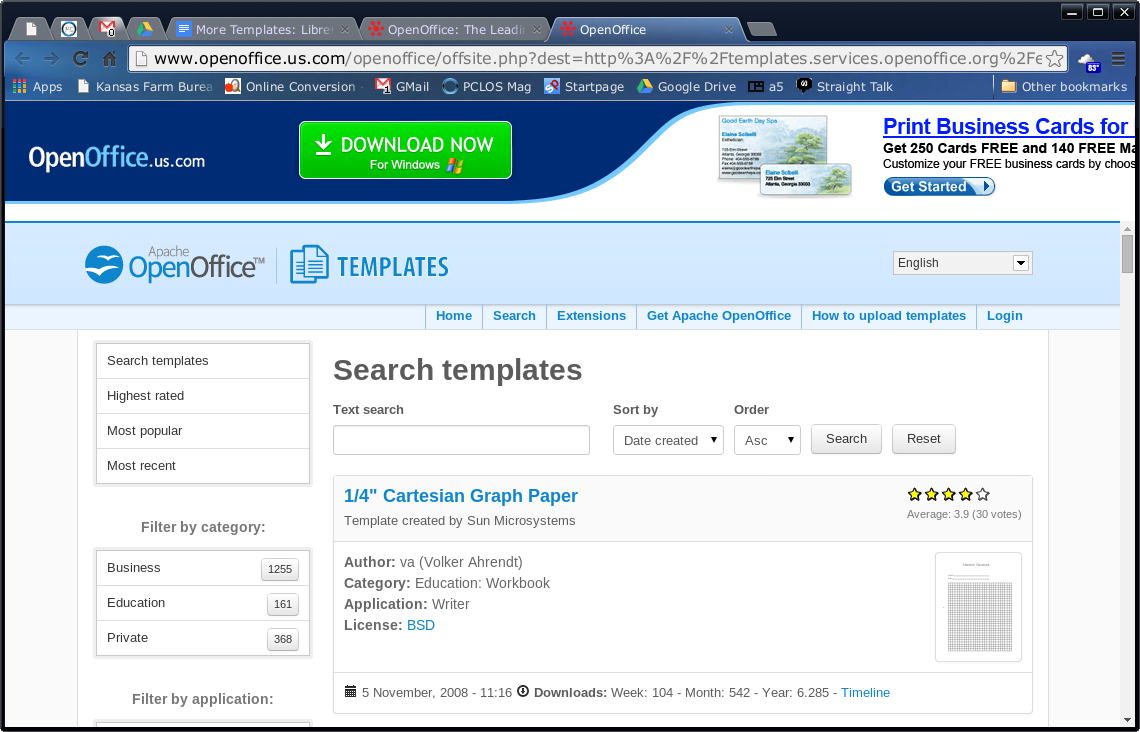
Task: Open How to upload templates
Action: [888, 316]
